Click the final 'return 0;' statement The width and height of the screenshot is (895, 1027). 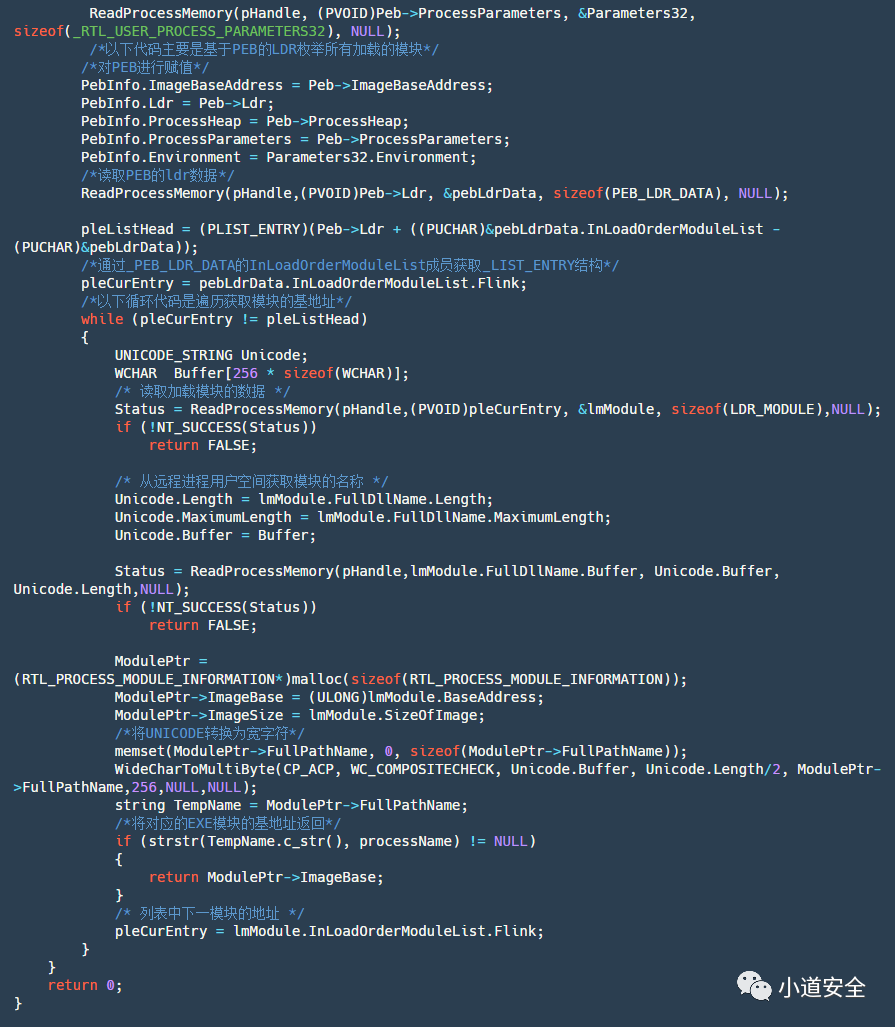[x=85, y=986]
